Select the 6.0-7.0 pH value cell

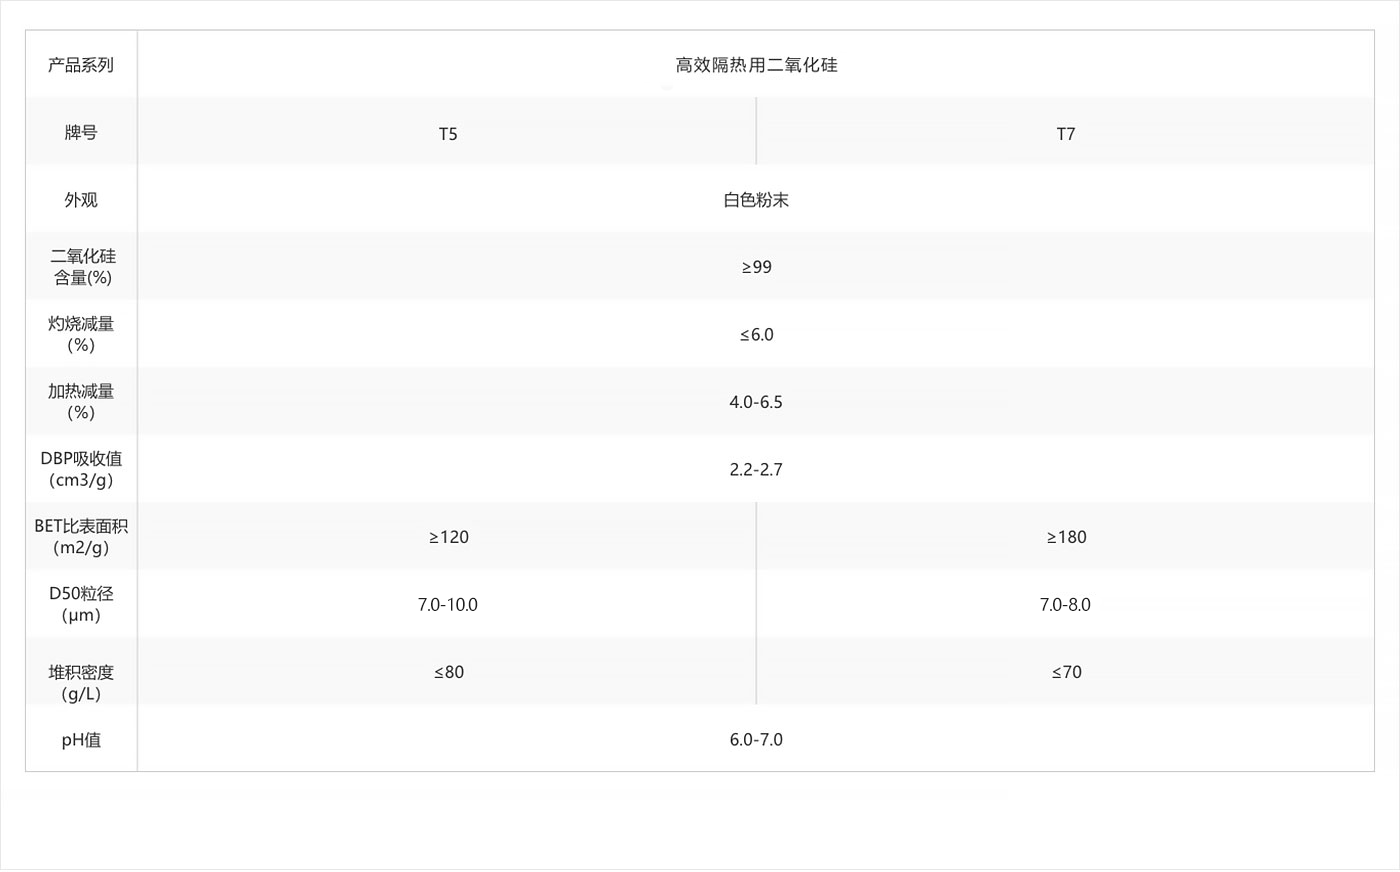coord(756,740)
